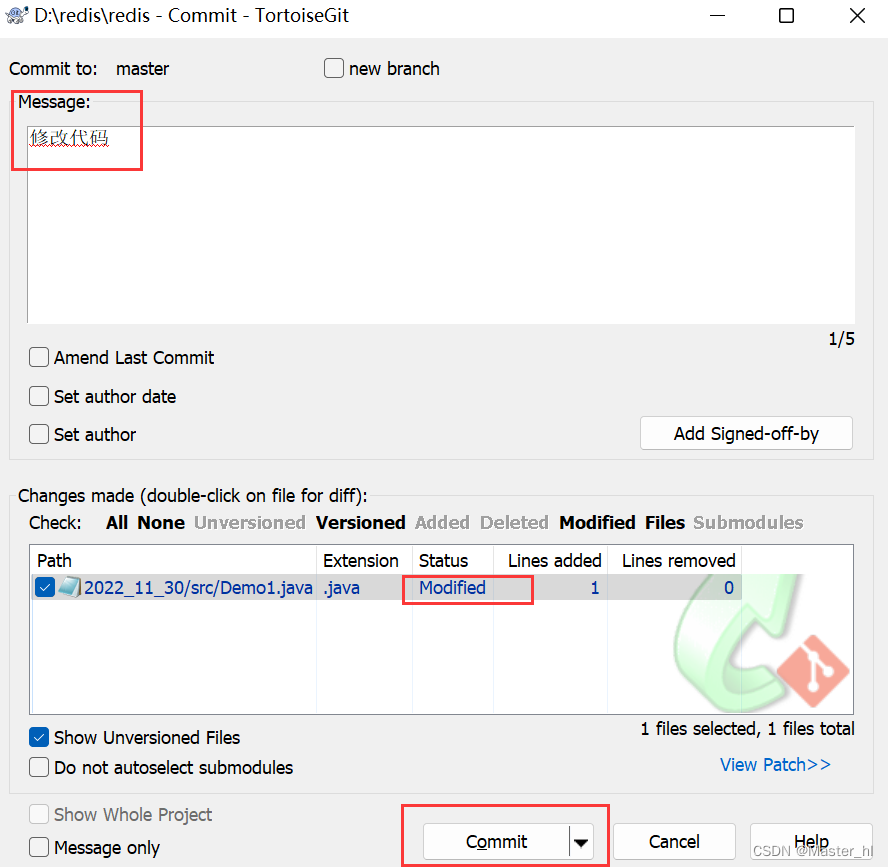The image size is (888, 867).
Task: Maximize the TortoiseGit Commit window
Action: [786, 15]
